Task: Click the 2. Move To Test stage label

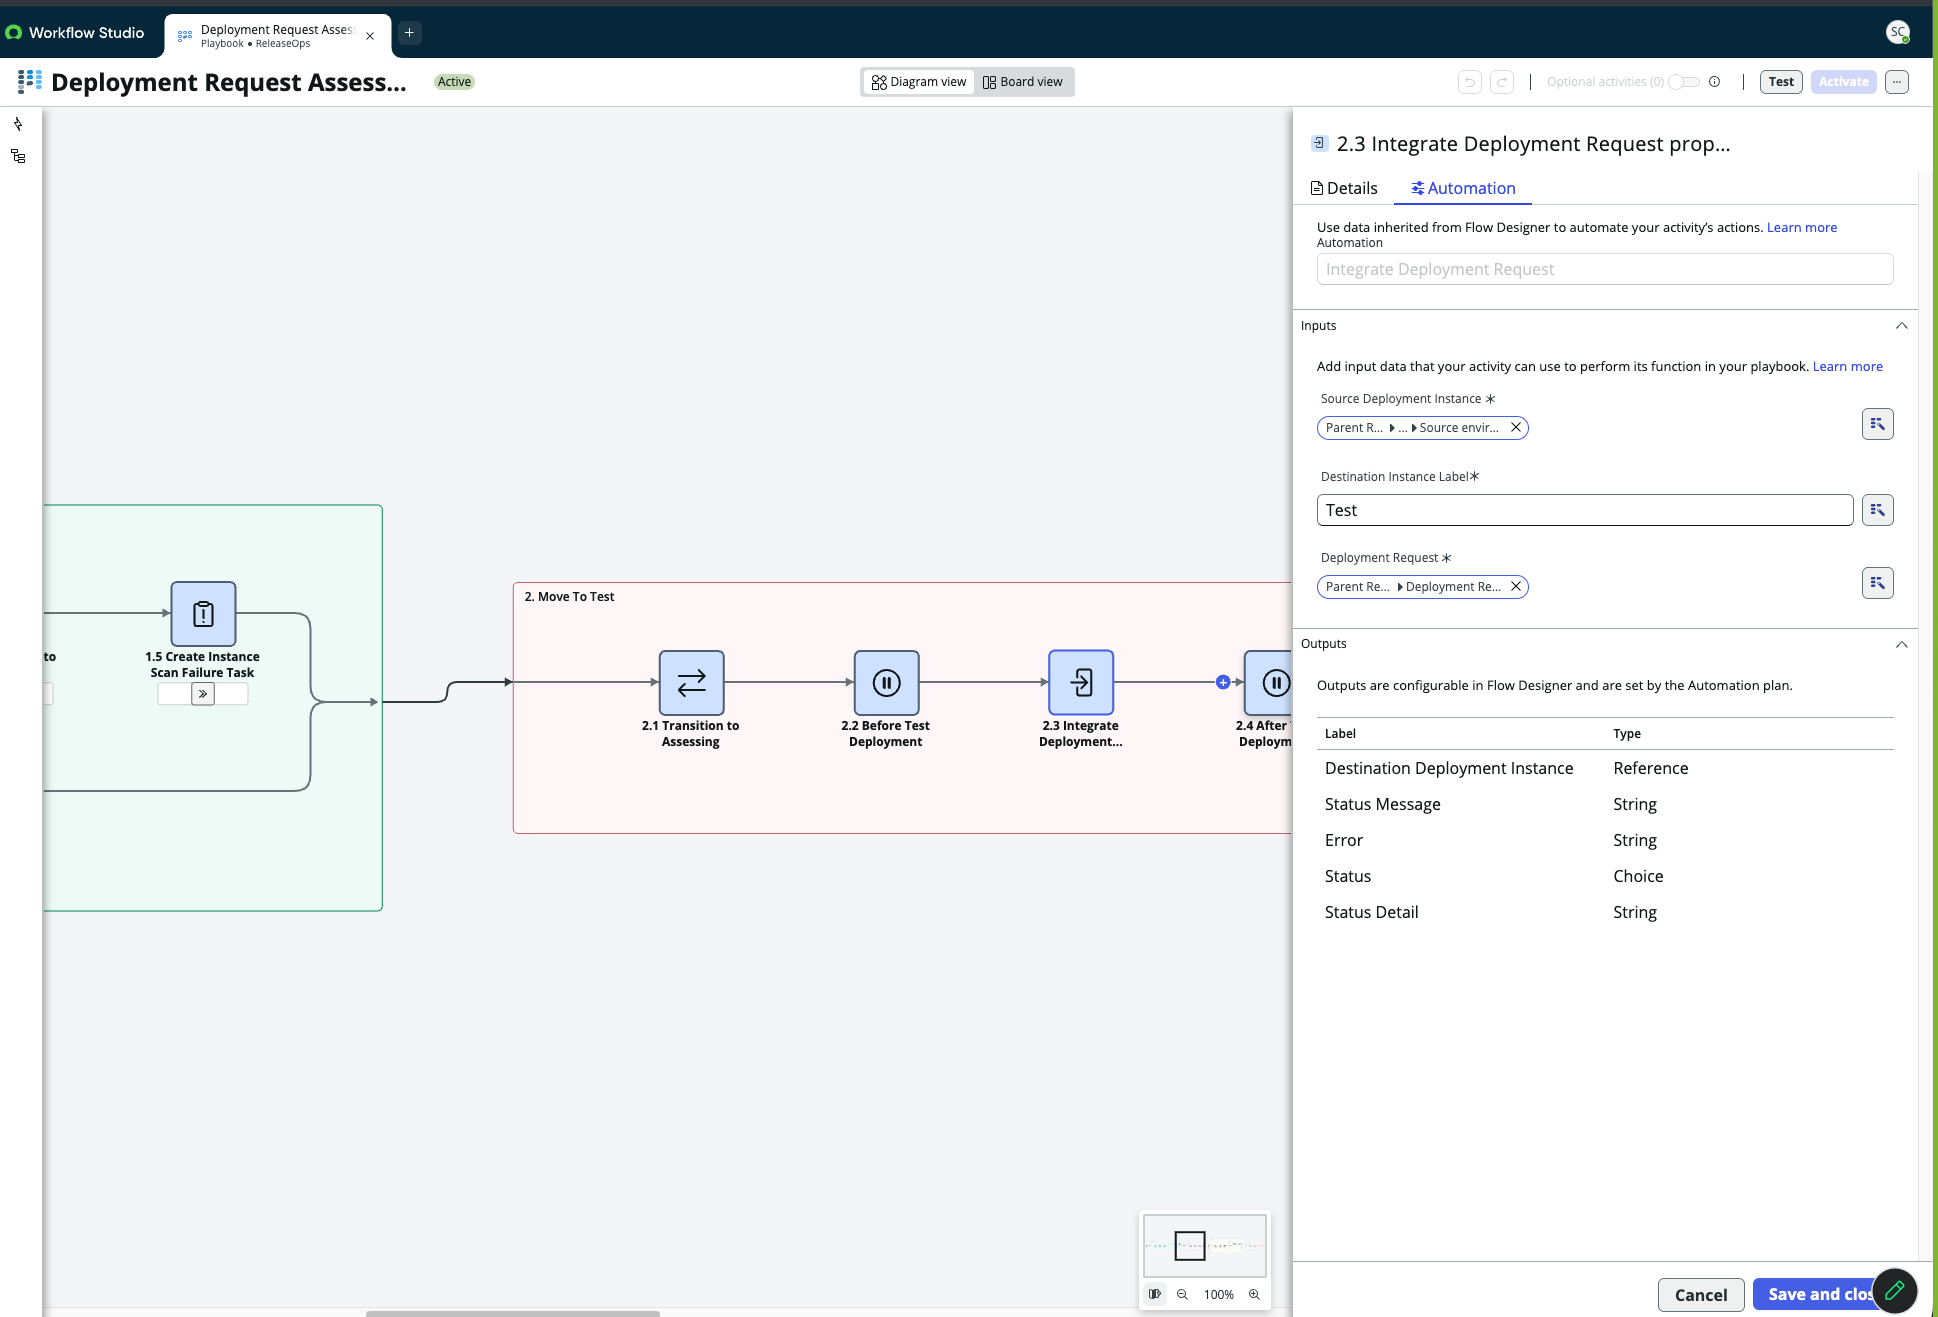Action: (569, 597)
